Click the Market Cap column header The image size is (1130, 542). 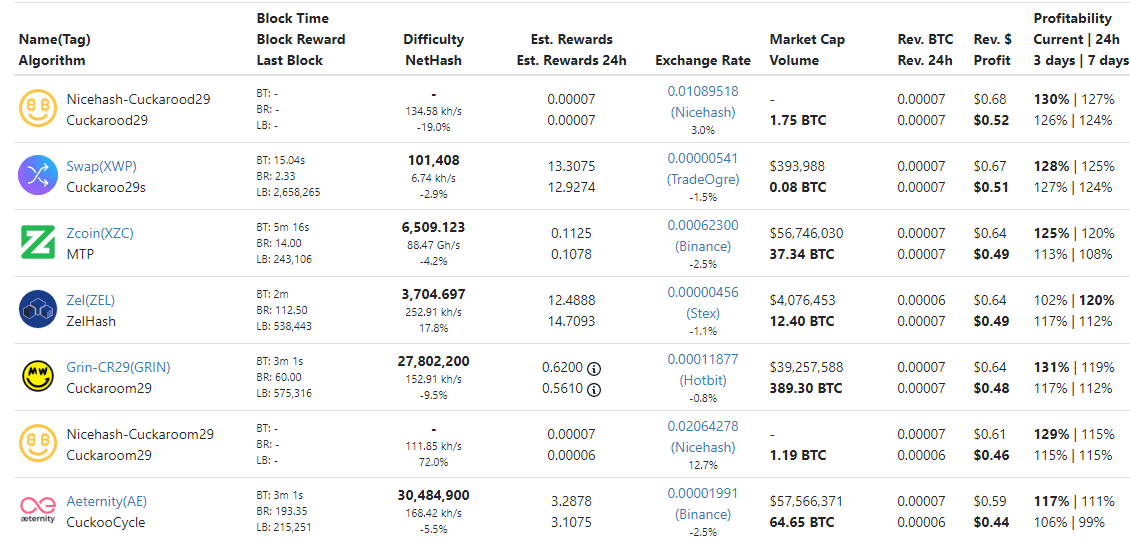807,40
